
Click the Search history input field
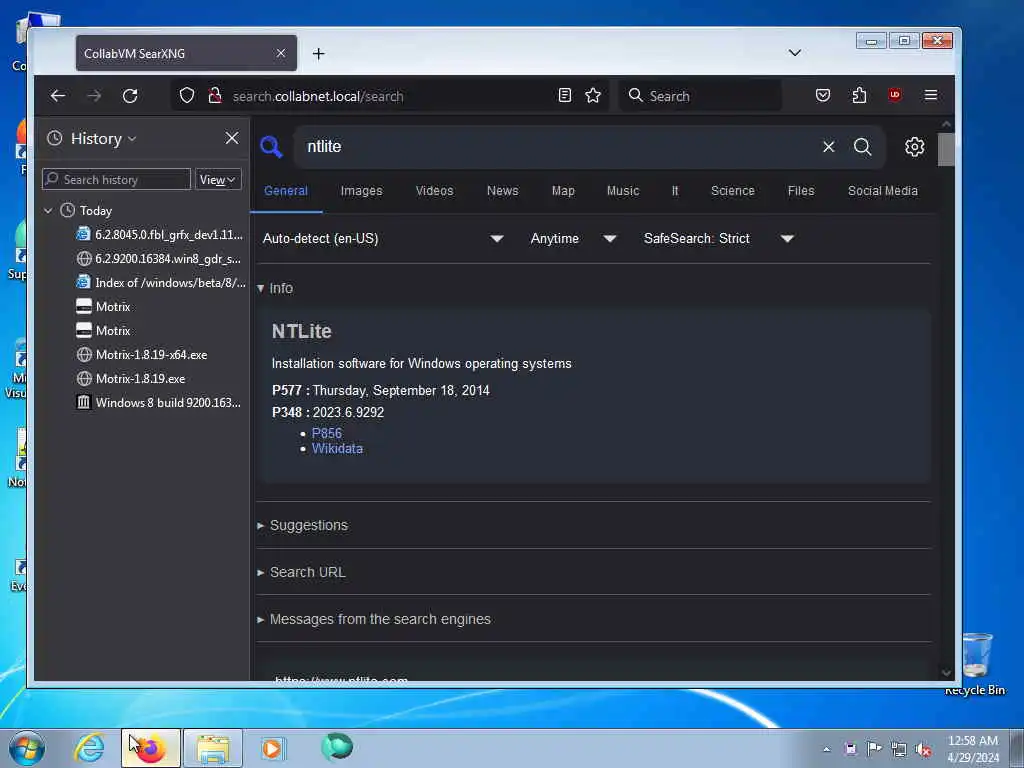point(116,180)
